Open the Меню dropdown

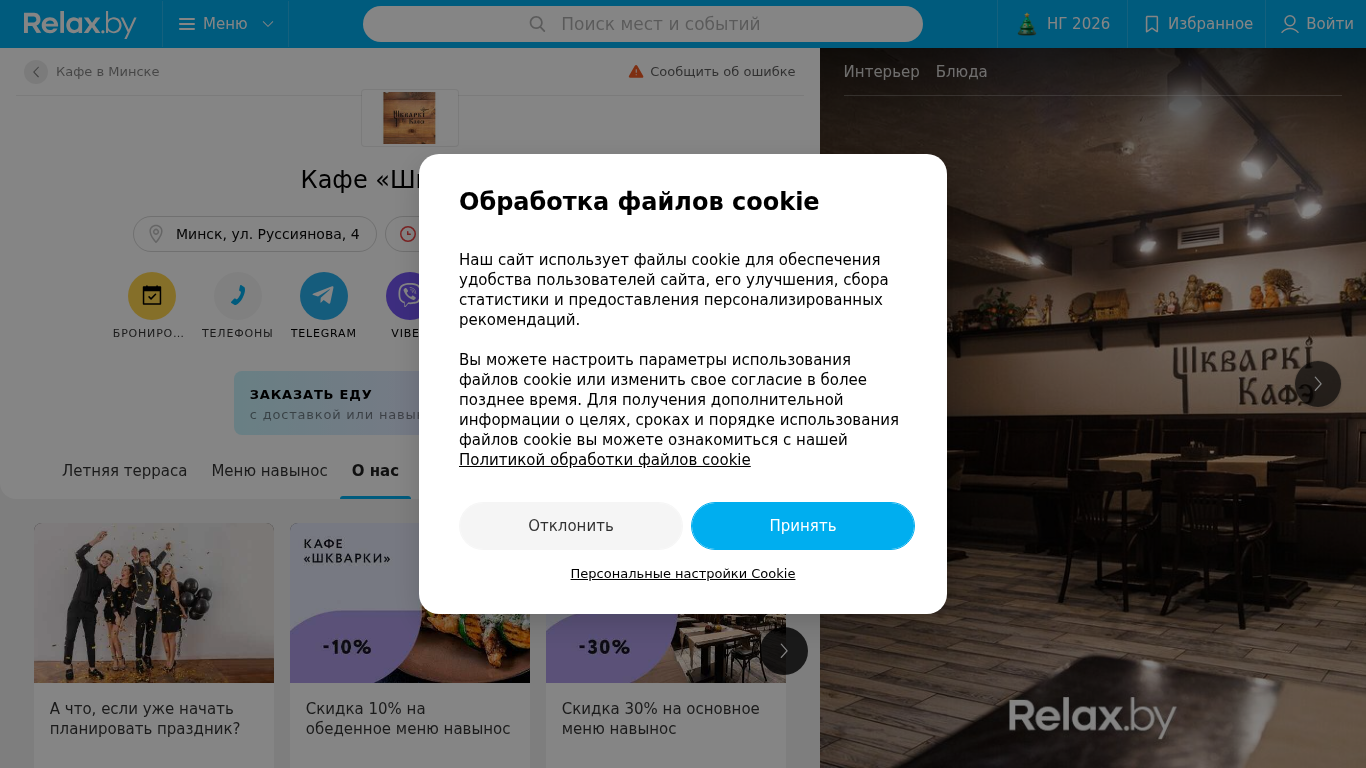click(226, 24)
